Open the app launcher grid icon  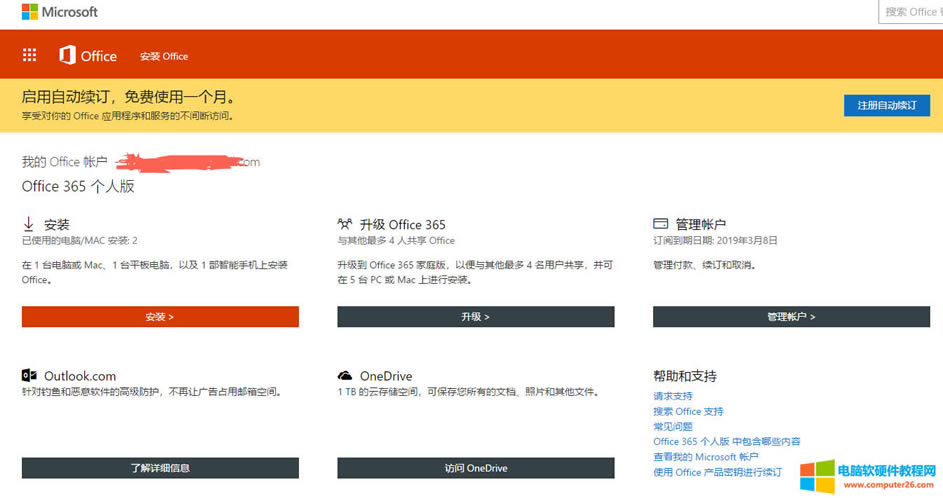pos(29,56)
